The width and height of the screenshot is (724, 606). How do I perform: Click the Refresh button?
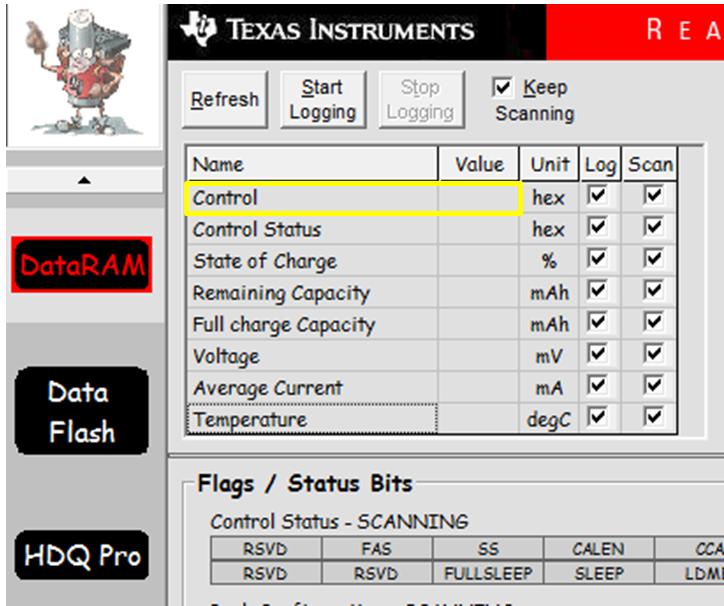[x=225, y=99]
